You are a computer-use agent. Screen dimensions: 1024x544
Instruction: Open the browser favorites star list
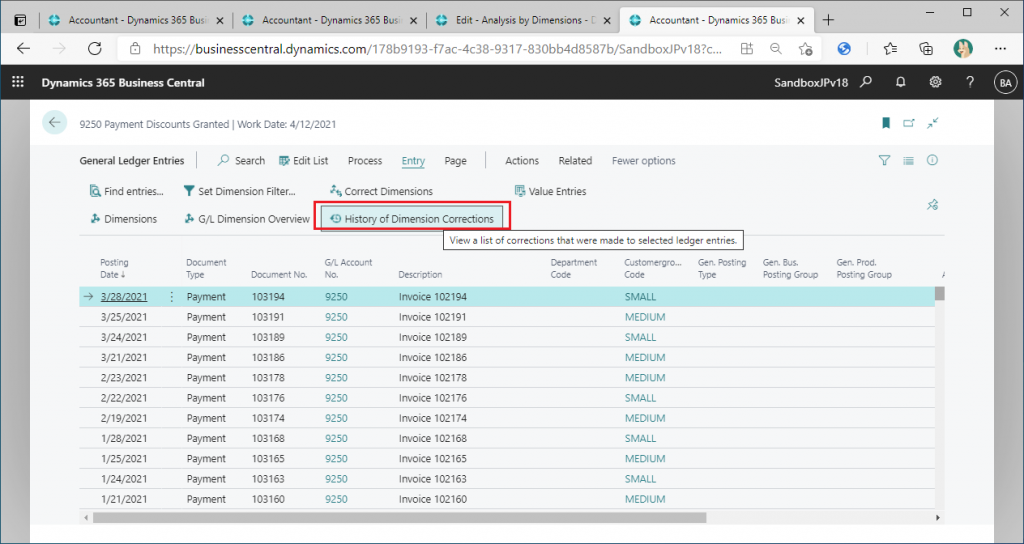pos(889,48)
